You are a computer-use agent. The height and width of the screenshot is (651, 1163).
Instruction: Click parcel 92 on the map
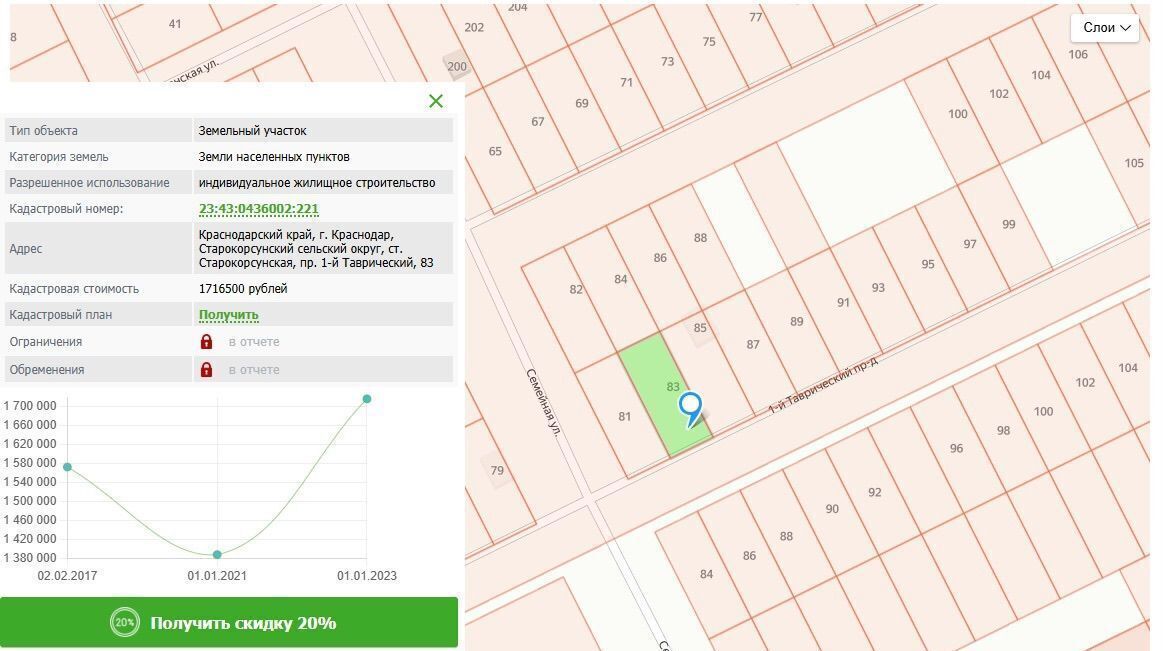tap(875, 492)
